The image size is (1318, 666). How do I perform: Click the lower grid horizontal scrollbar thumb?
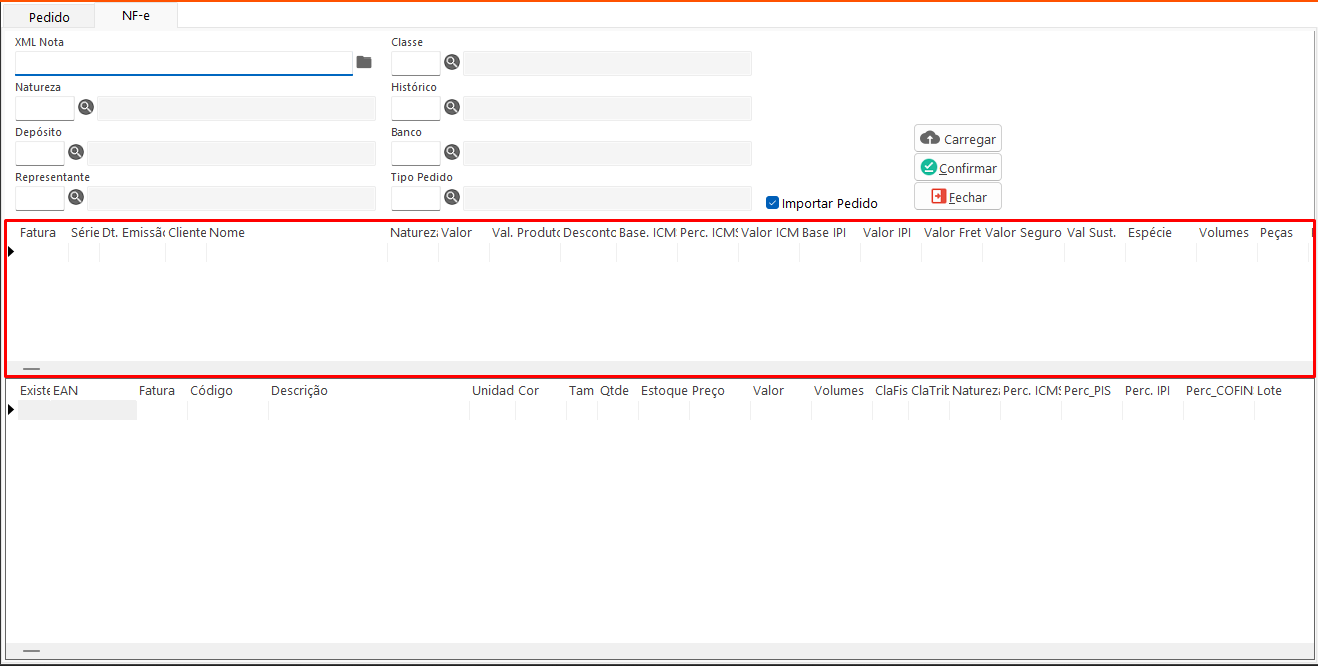(31, 650)
